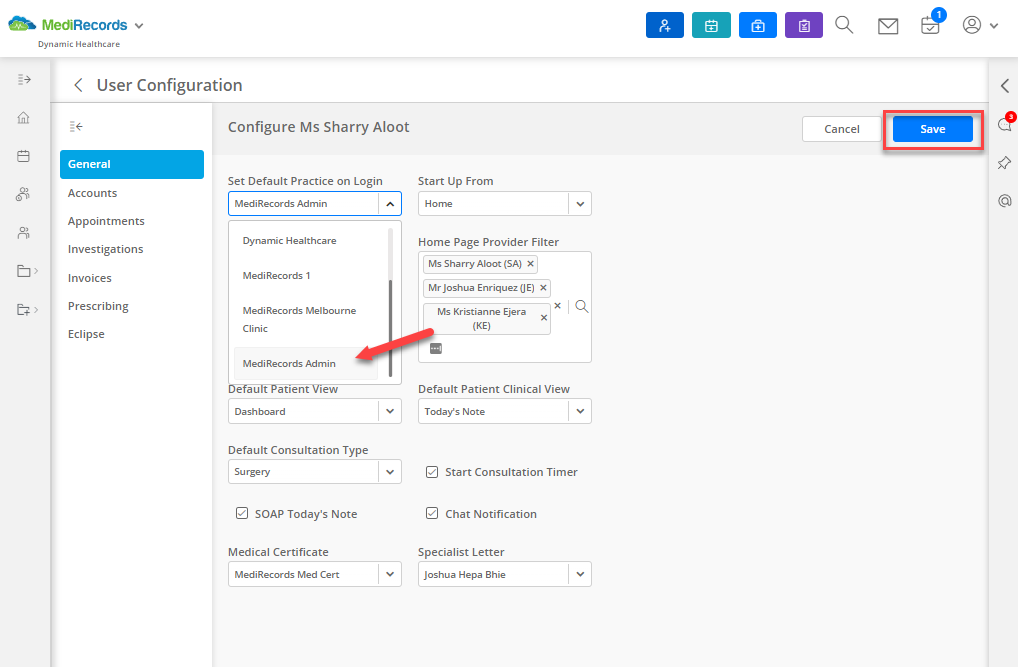Open the mail envelope icon
Image resolution: width=1018 pixels, height=667 pixels.
pos(888,26)
